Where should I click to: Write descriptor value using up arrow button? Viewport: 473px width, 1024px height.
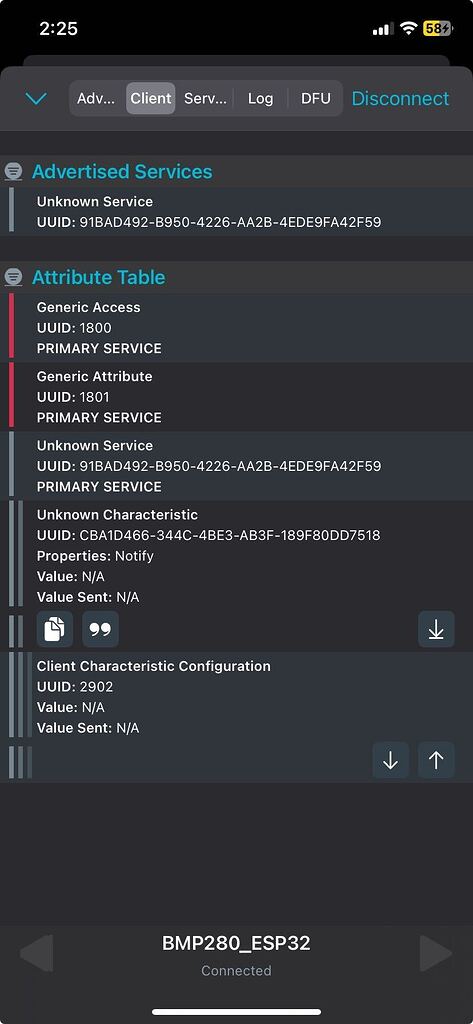click(x=436, y=760)
